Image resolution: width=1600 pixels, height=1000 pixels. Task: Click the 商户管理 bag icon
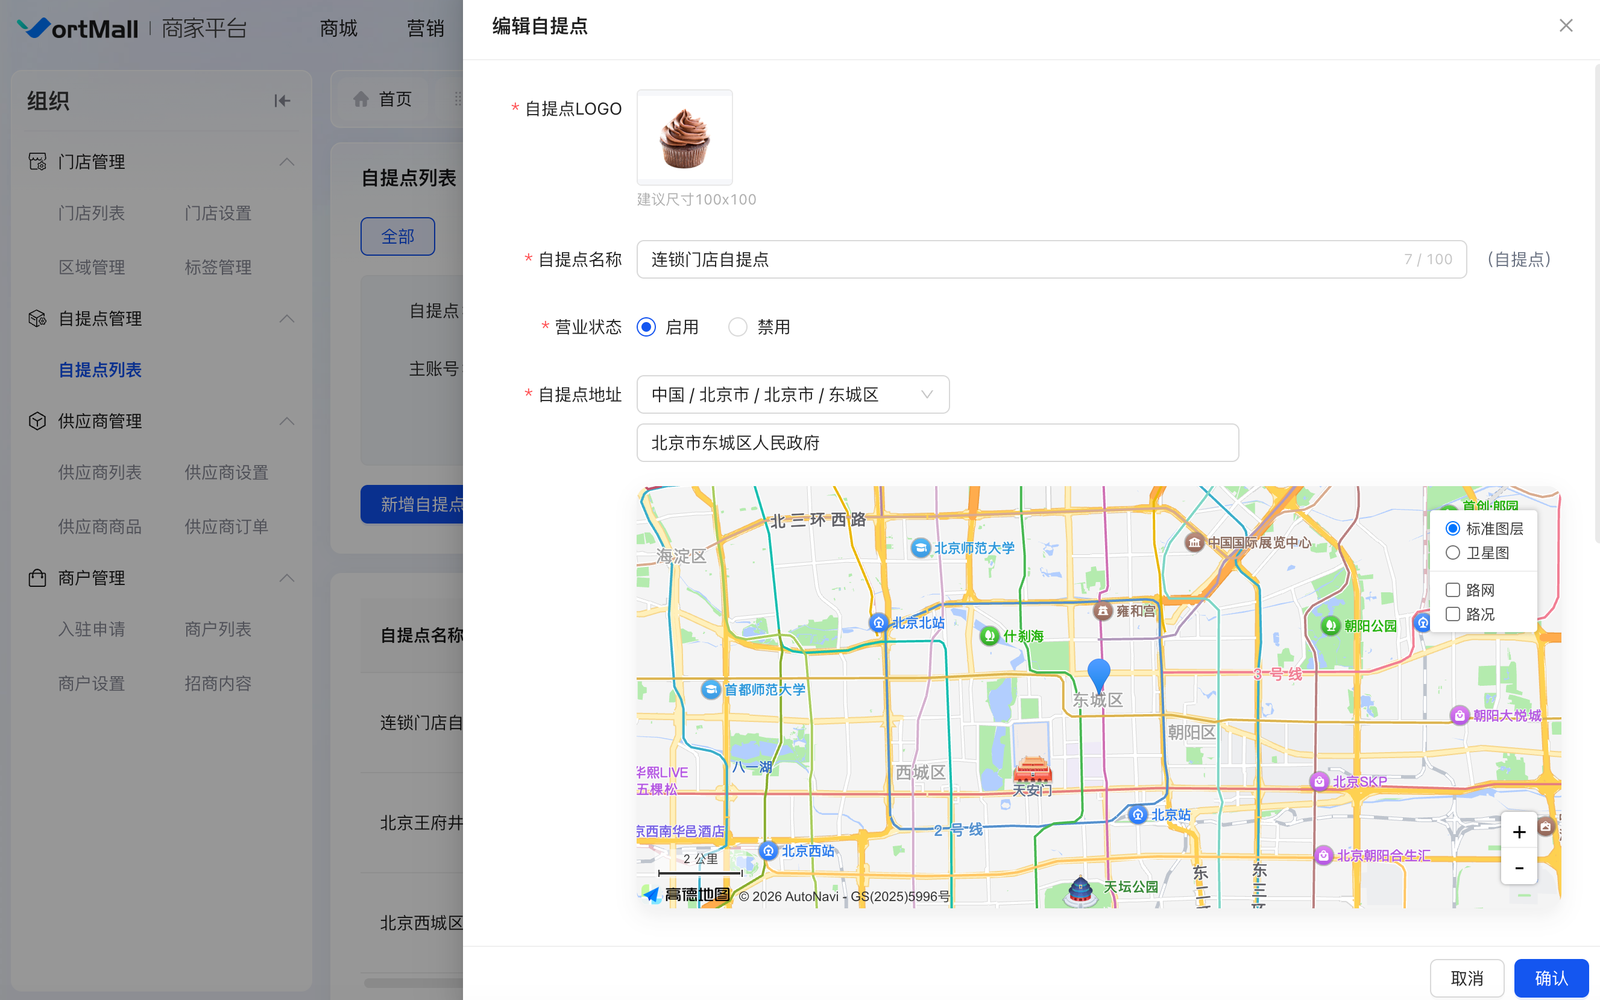37,578
